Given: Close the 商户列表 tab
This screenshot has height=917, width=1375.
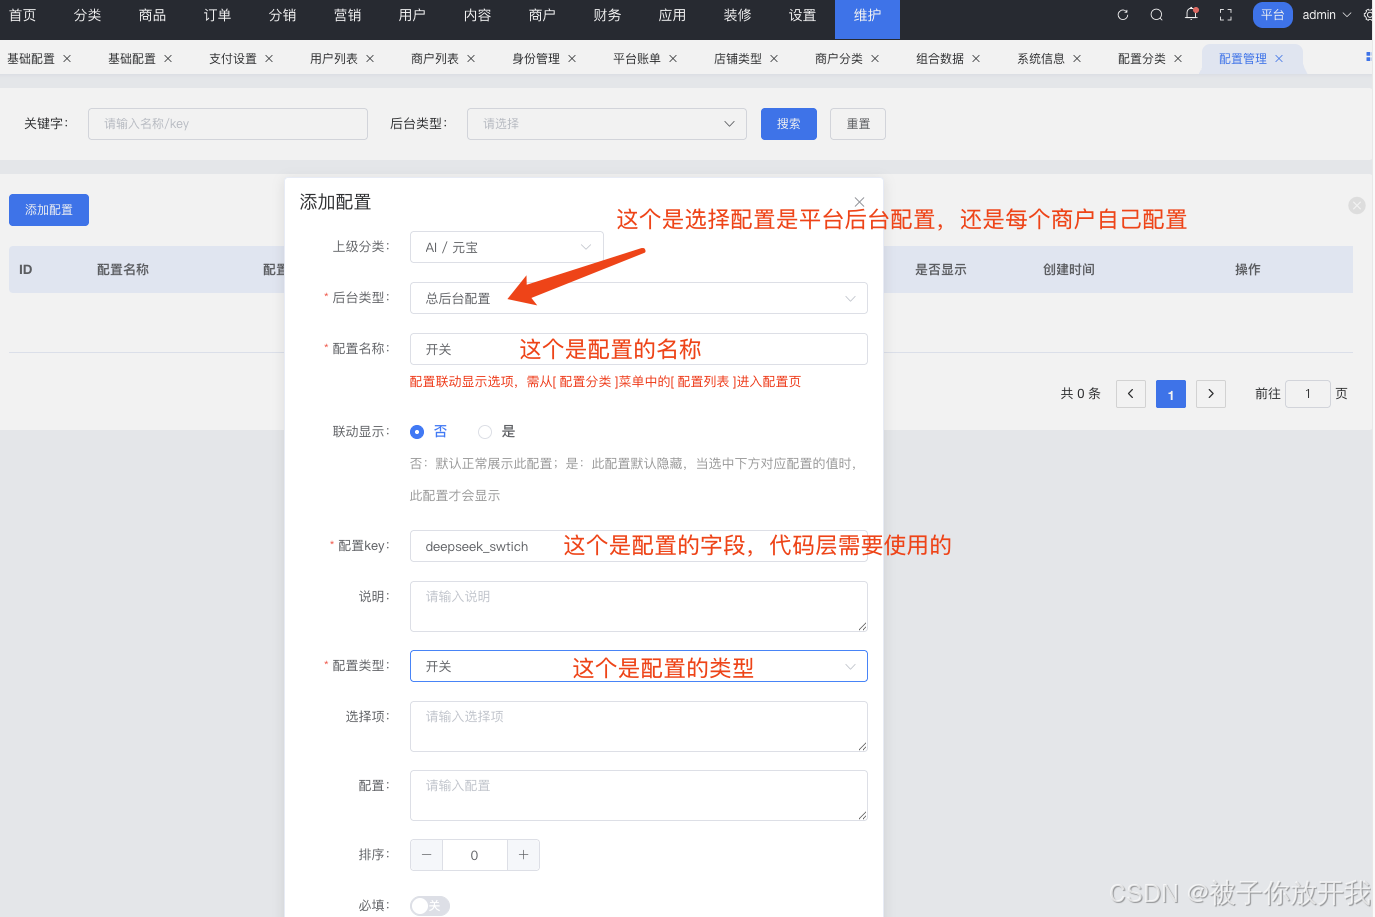Looking at the screenshot, I should click(x=471, y=59).
